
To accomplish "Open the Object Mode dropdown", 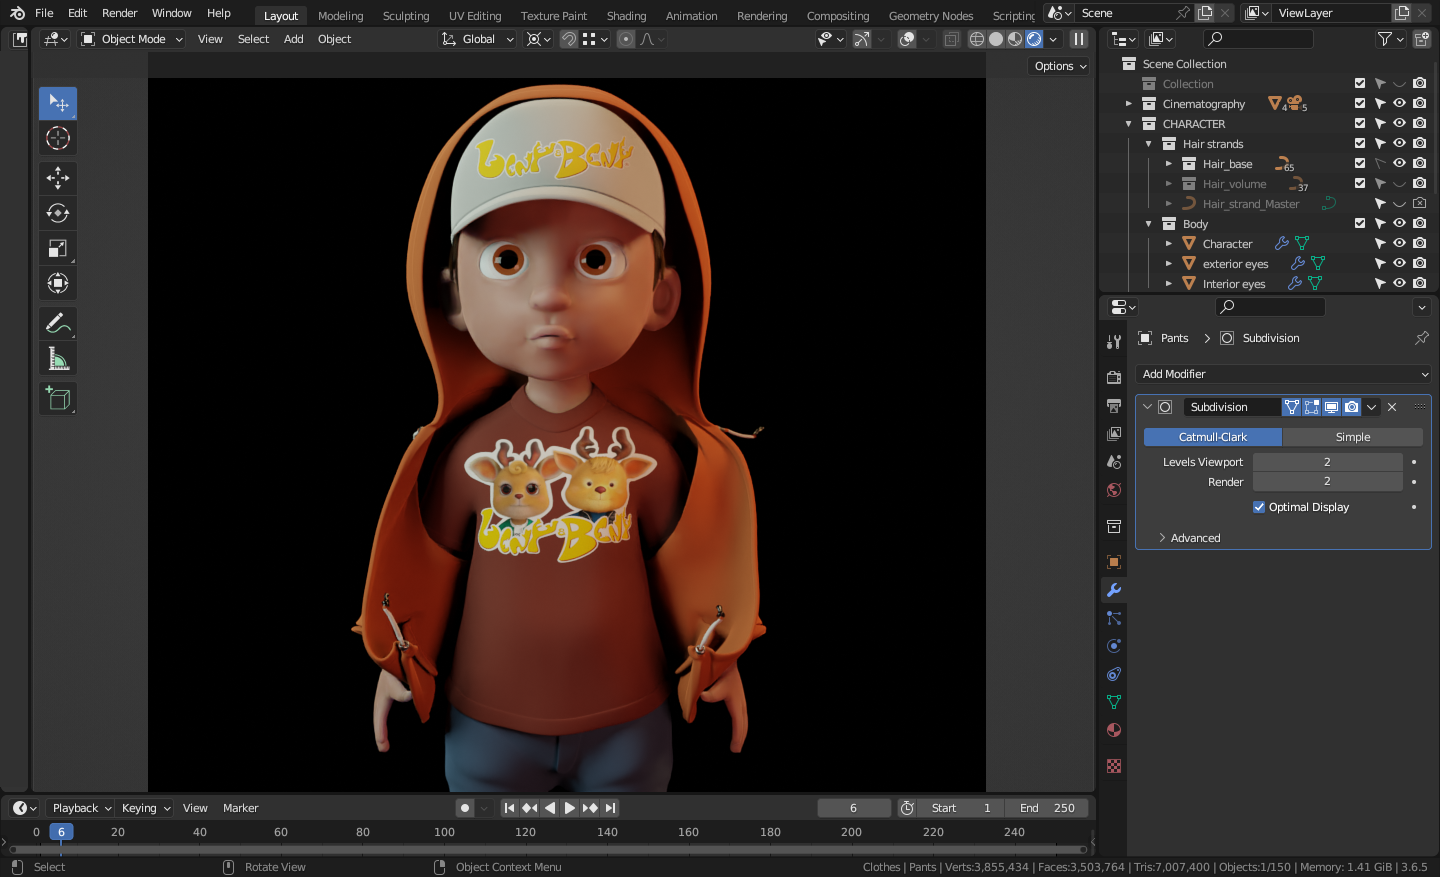I will tap(132, 39).
